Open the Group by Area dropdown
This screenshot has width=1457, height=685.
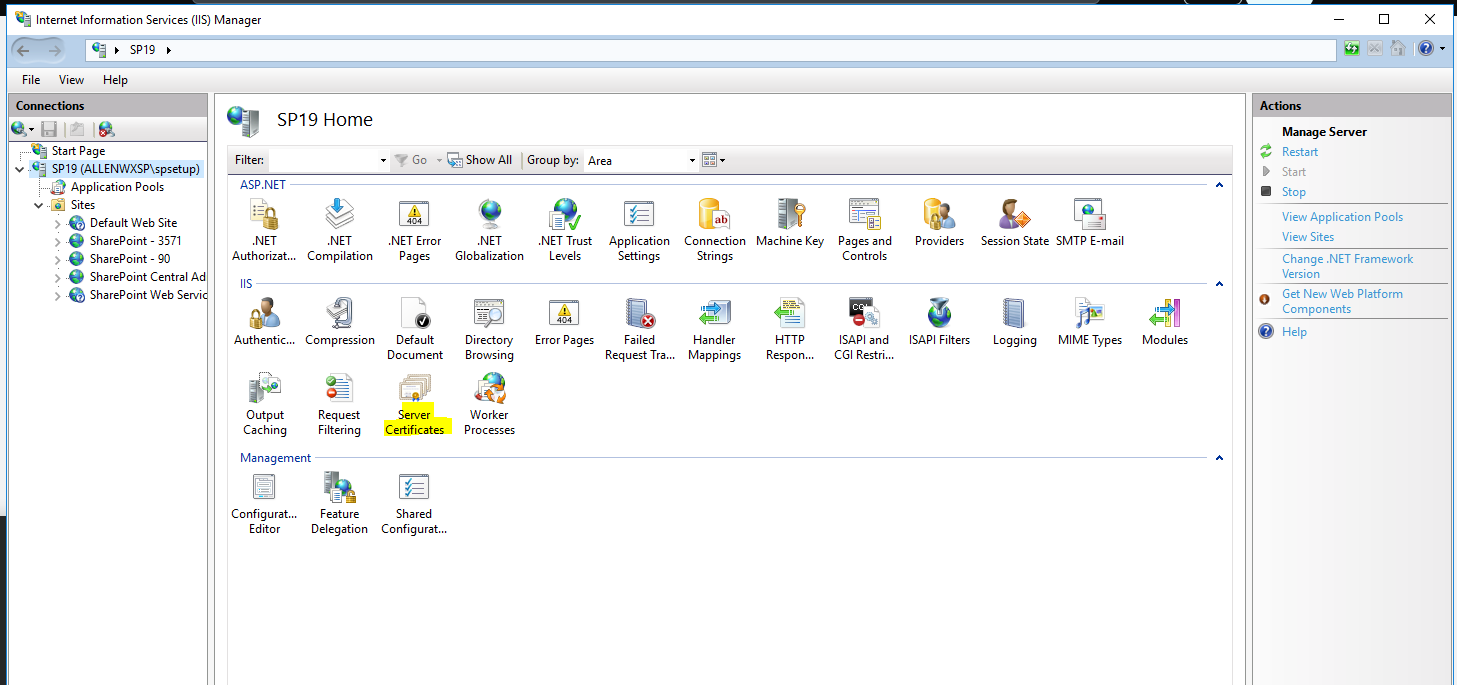(692, 160)
